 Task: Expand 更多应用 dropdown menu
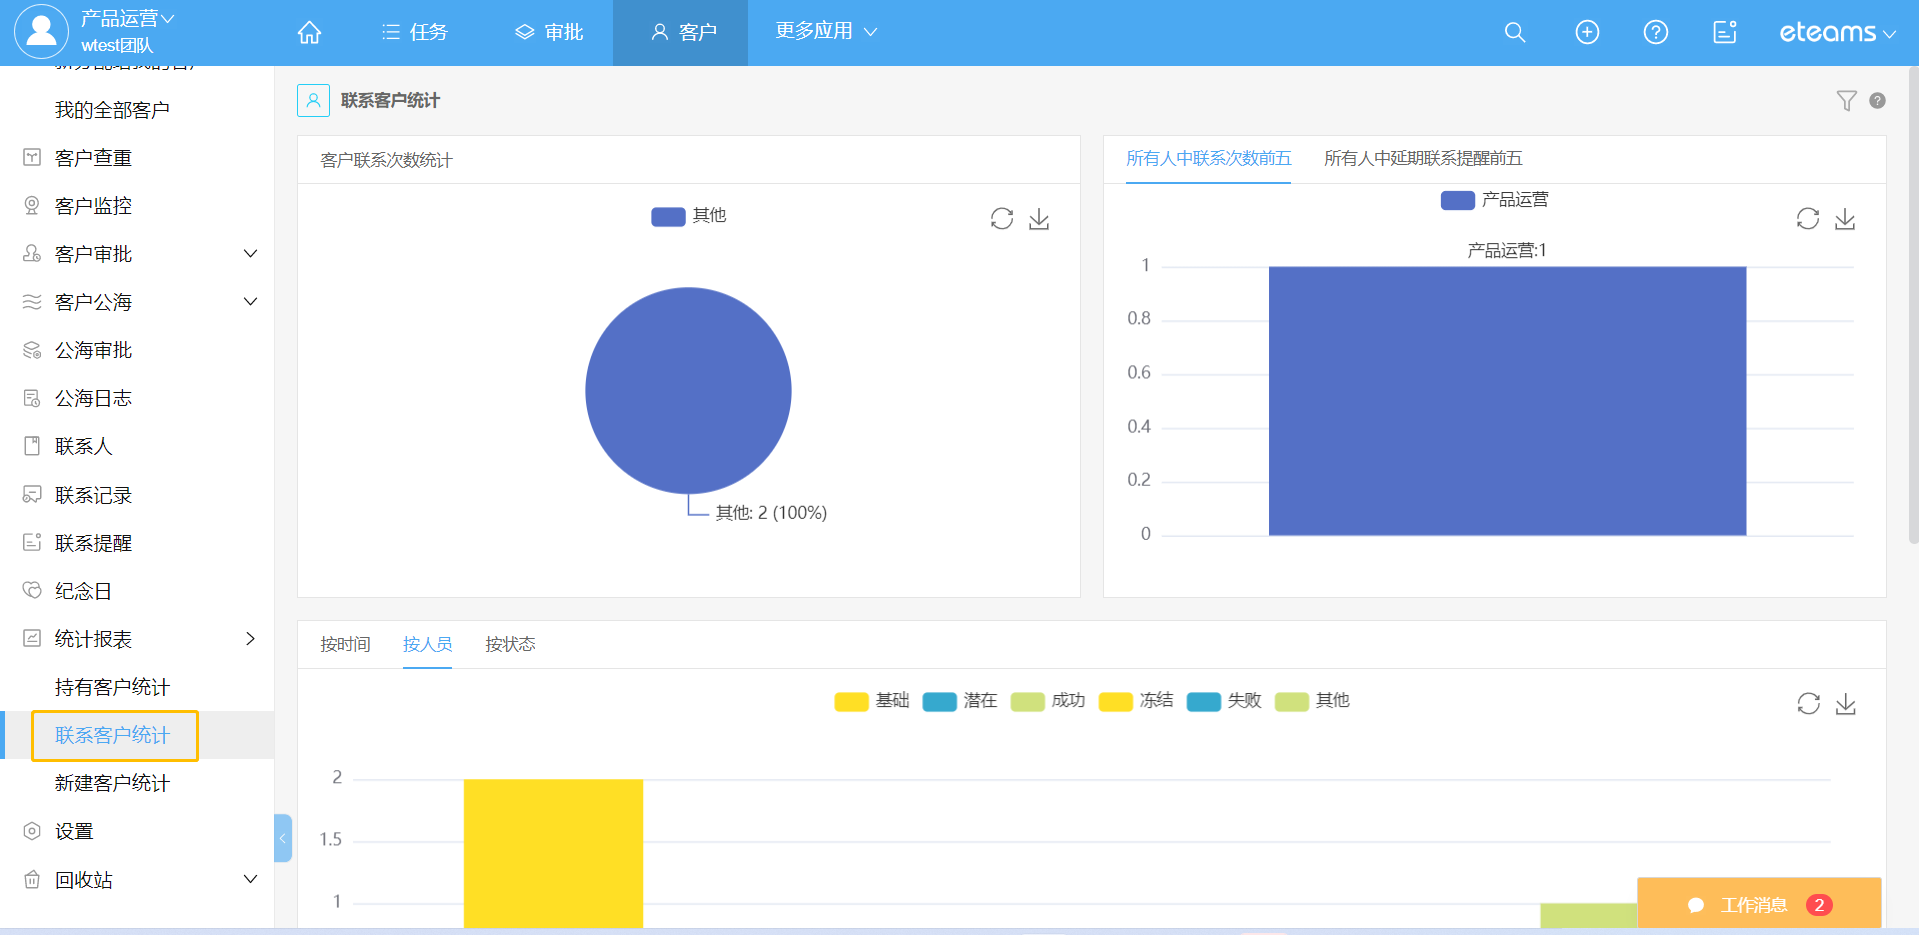825,32
